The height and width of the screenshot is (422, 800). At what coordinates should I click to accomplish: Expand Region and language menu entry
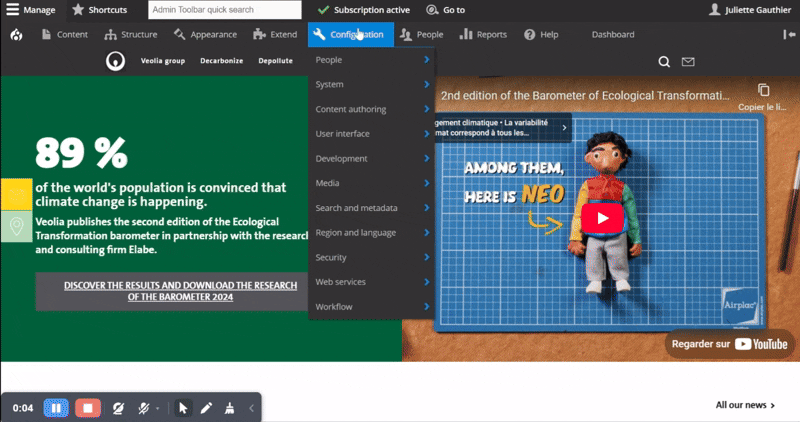(370, 233)
